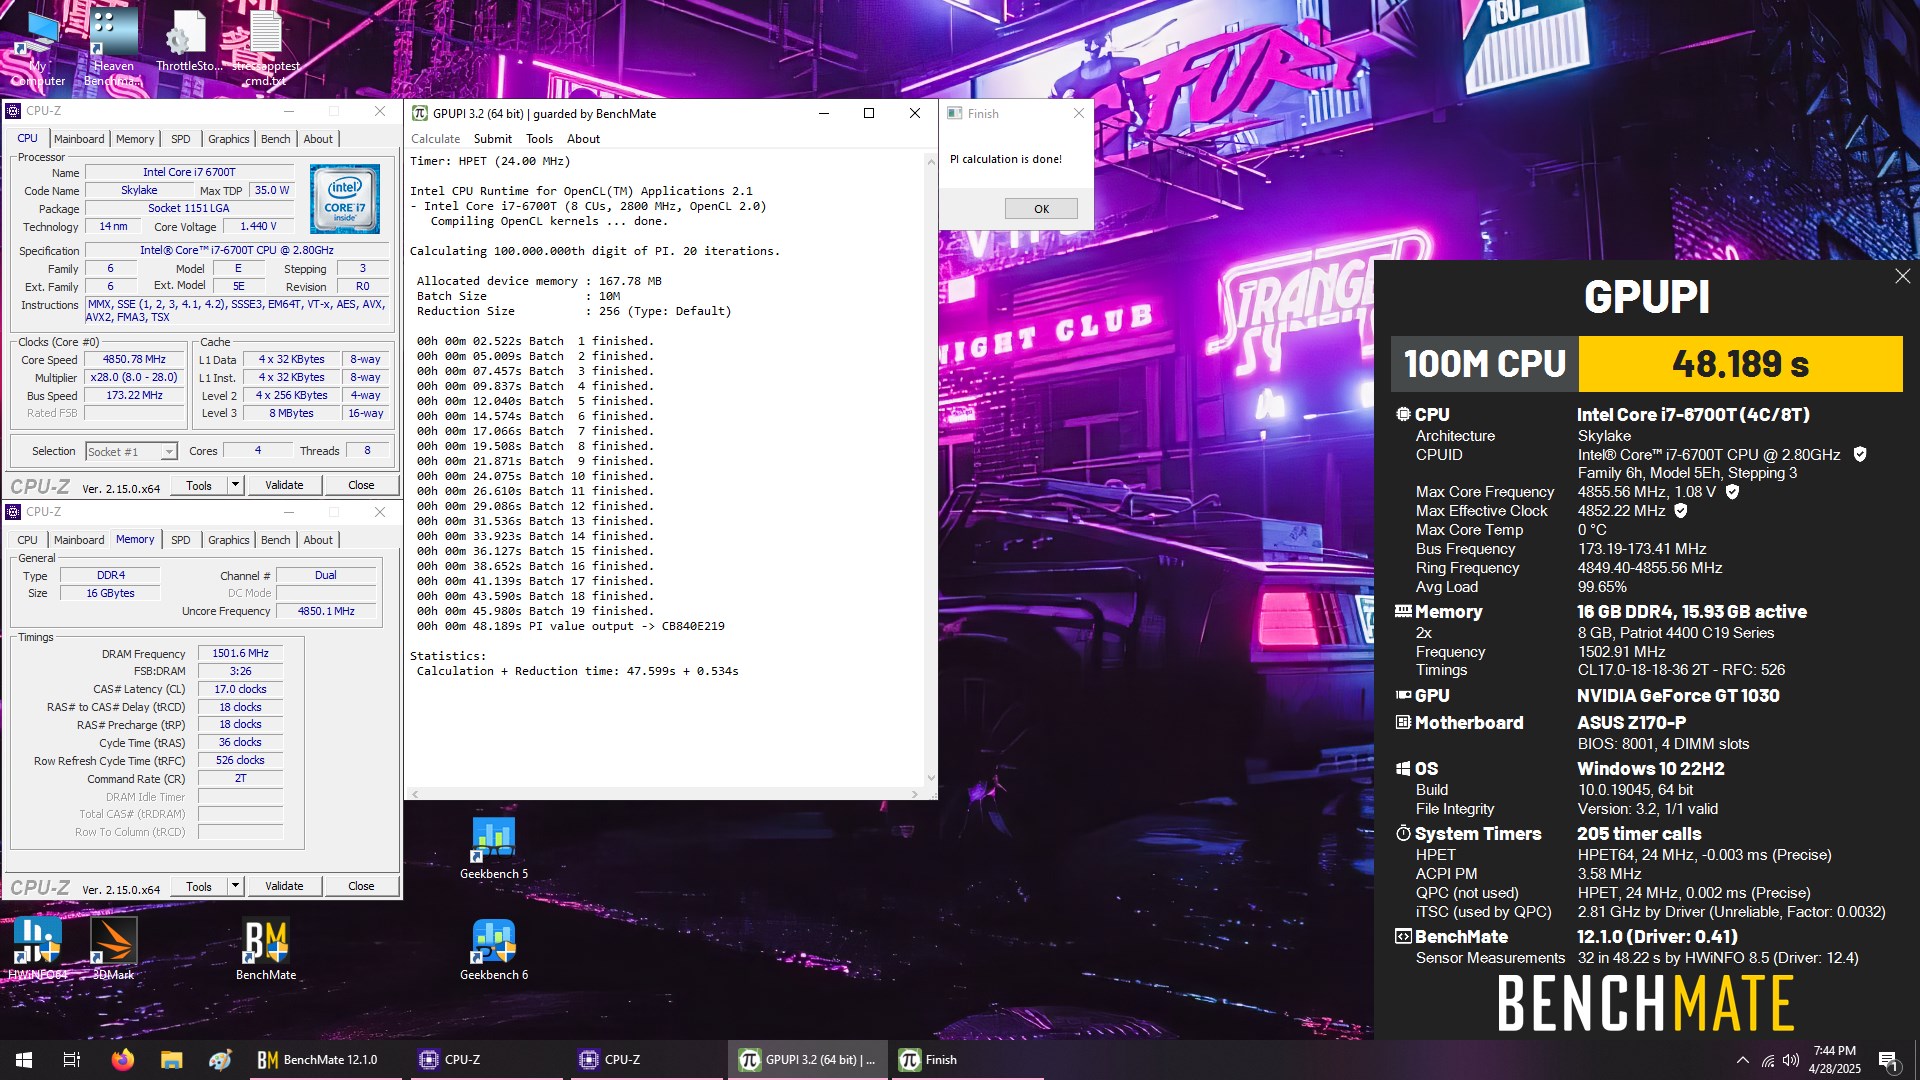Launch Firefox from the taskbar
Screen dimensions: 1920x1080
click(x=122, y=1060)
